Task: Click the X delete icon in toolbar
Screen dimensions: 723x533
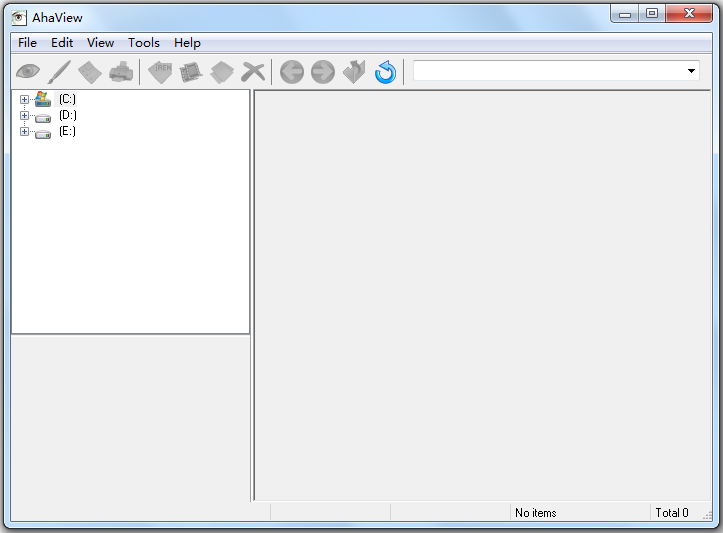Action: [253, 72]
